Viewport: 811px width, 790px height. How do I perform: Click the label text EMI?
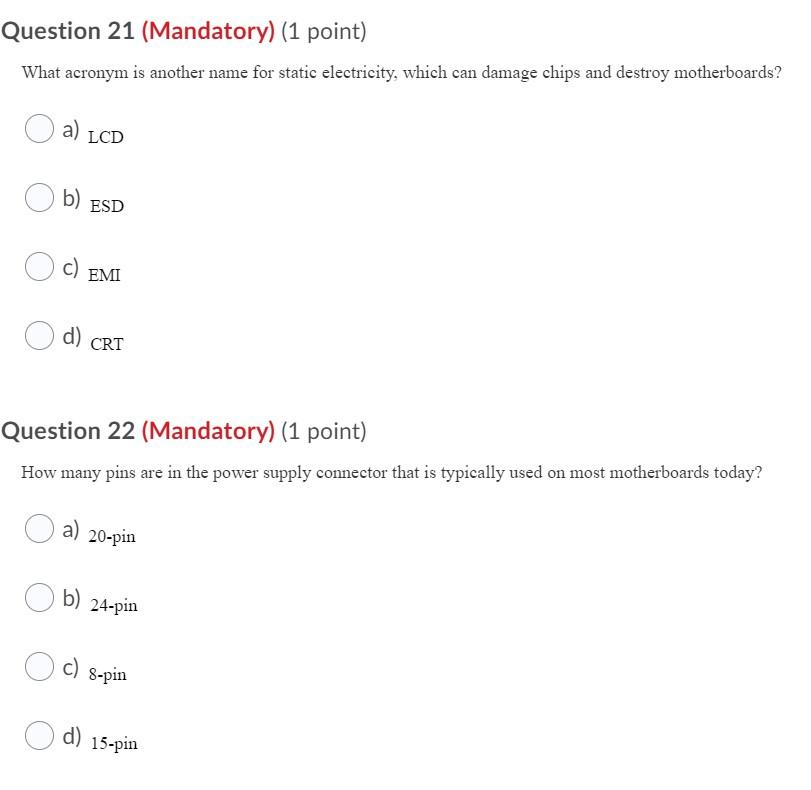105,275
